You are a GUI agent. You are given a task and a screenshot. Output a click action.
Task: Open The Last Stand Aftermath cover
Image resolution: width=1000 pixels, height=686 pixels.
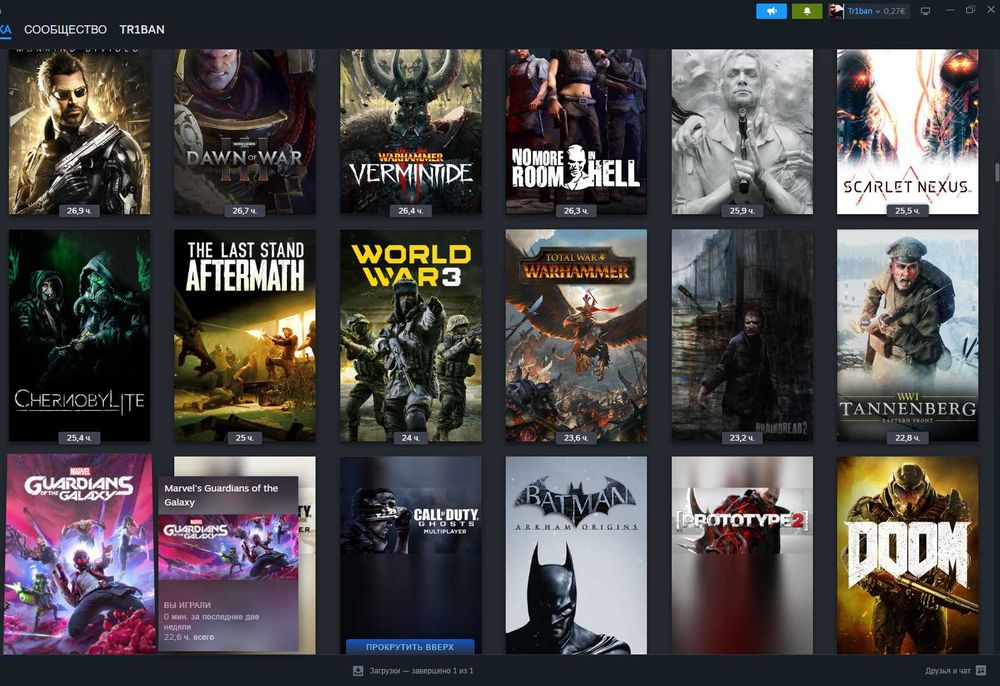pyautogui.click(x=245, y=335)
